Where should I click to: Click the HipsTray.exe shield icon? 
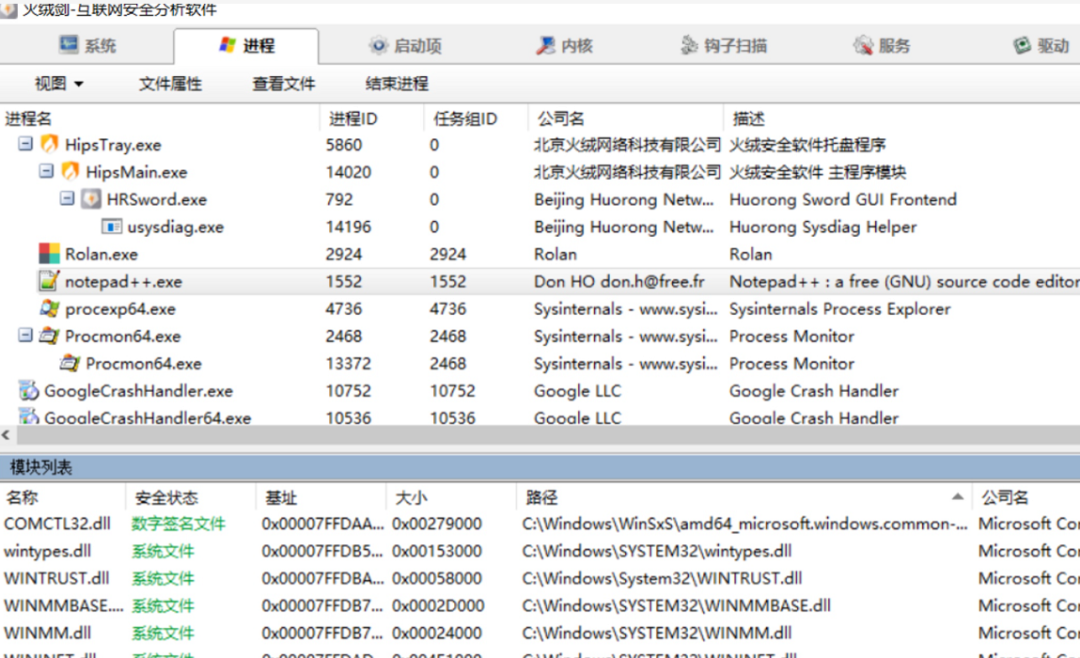tap(49, 144)
